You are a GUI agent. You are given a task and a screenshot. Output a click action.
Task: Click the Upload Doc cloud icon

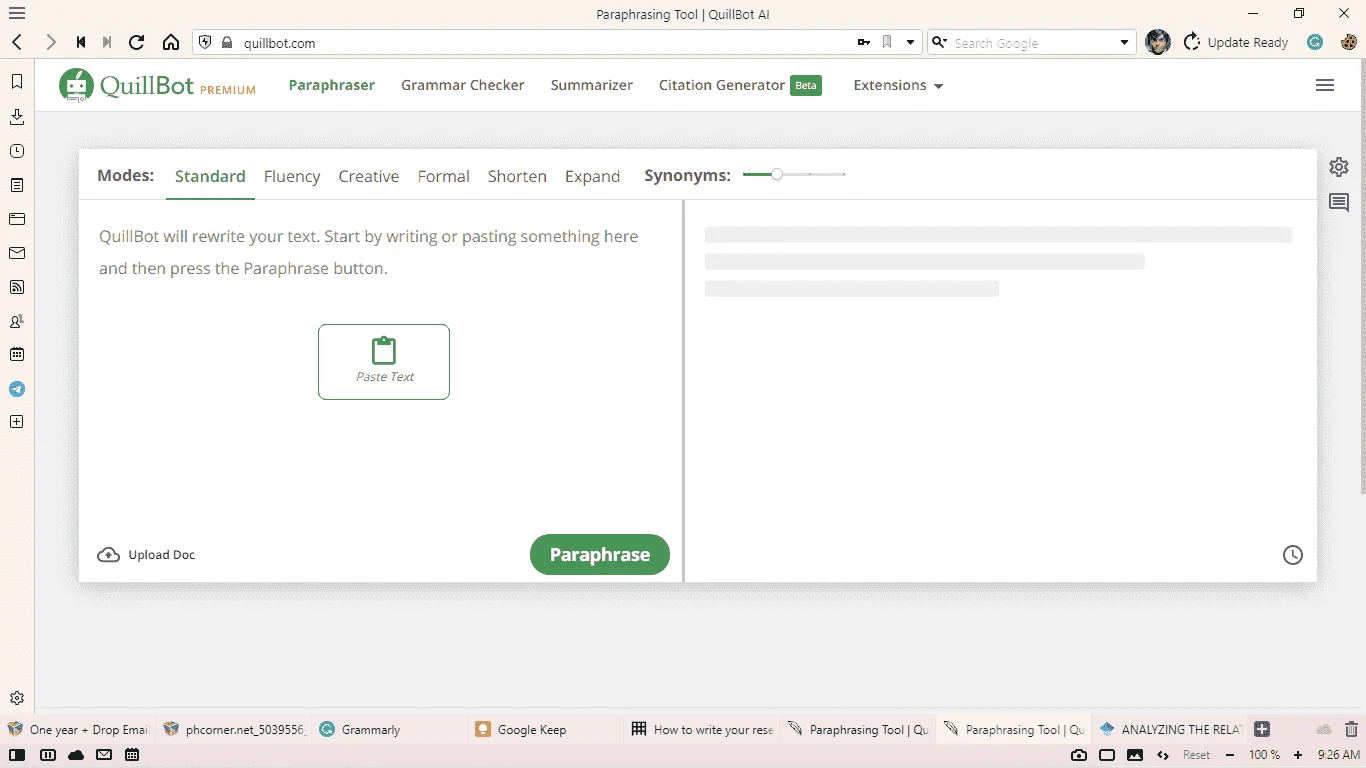point(108,555)
